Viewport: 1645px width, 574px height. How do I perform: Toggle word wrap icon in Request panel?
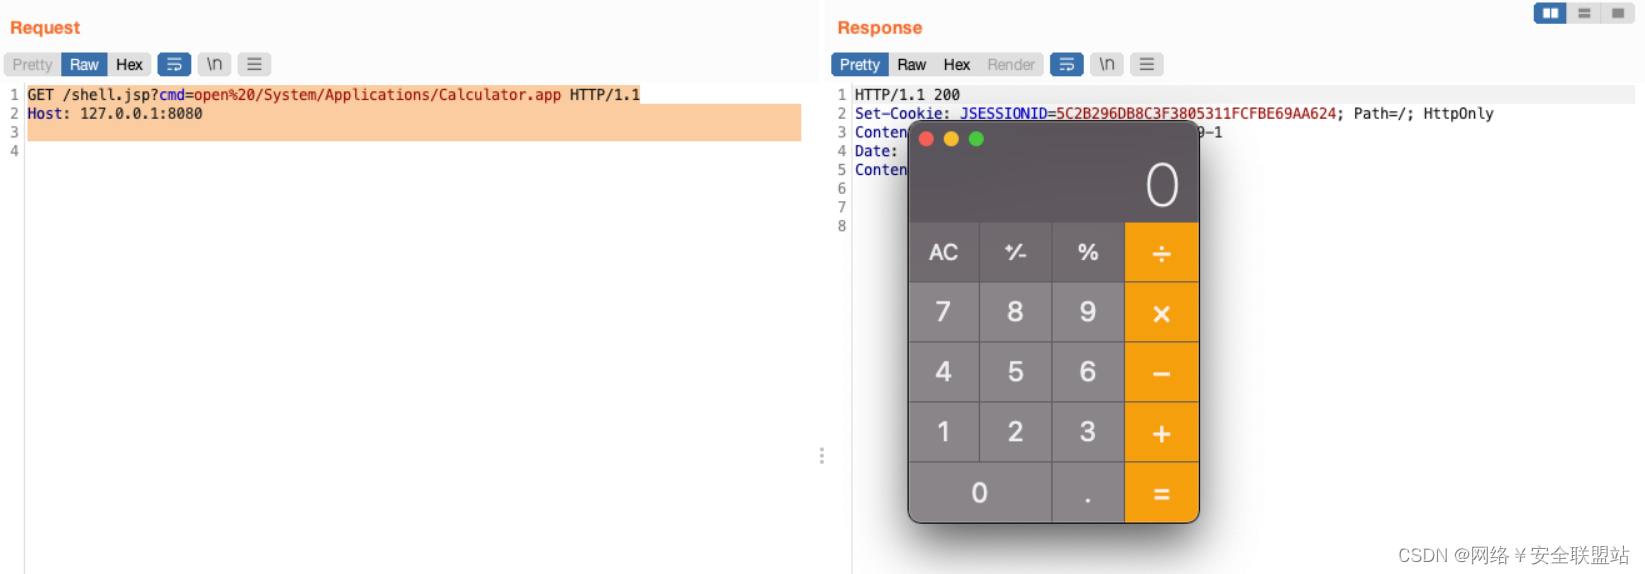pos(174,65)
